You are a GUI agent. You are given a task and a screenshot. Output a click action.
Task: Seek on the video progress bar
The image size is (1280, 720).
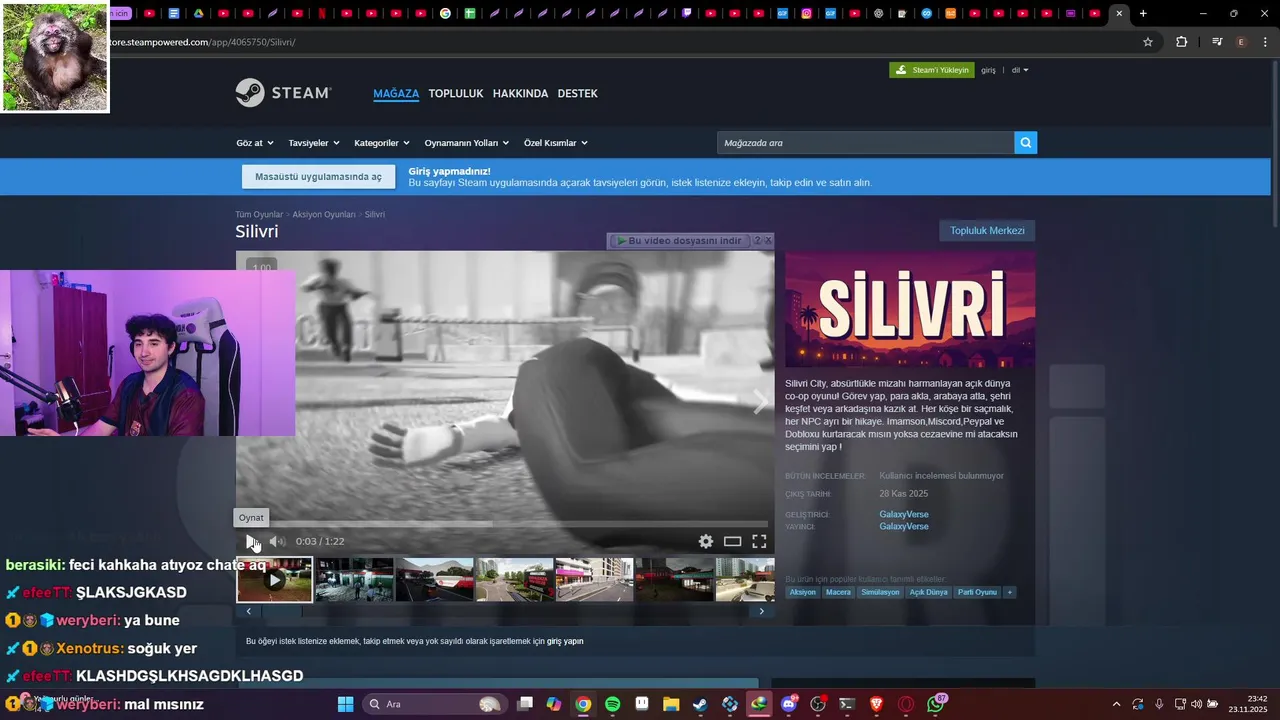pyautogui.click(x=505, y=523)
